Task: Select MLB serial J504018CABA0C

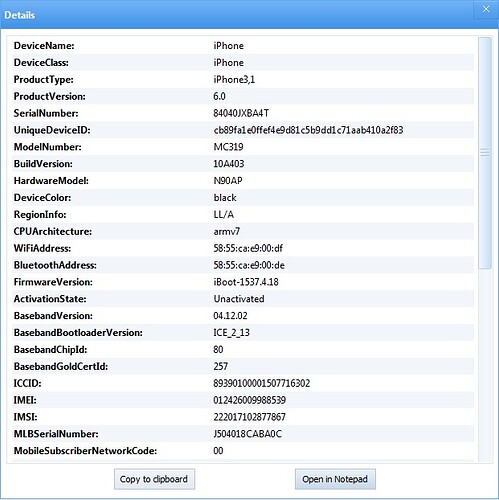Action: pos(248,434)
